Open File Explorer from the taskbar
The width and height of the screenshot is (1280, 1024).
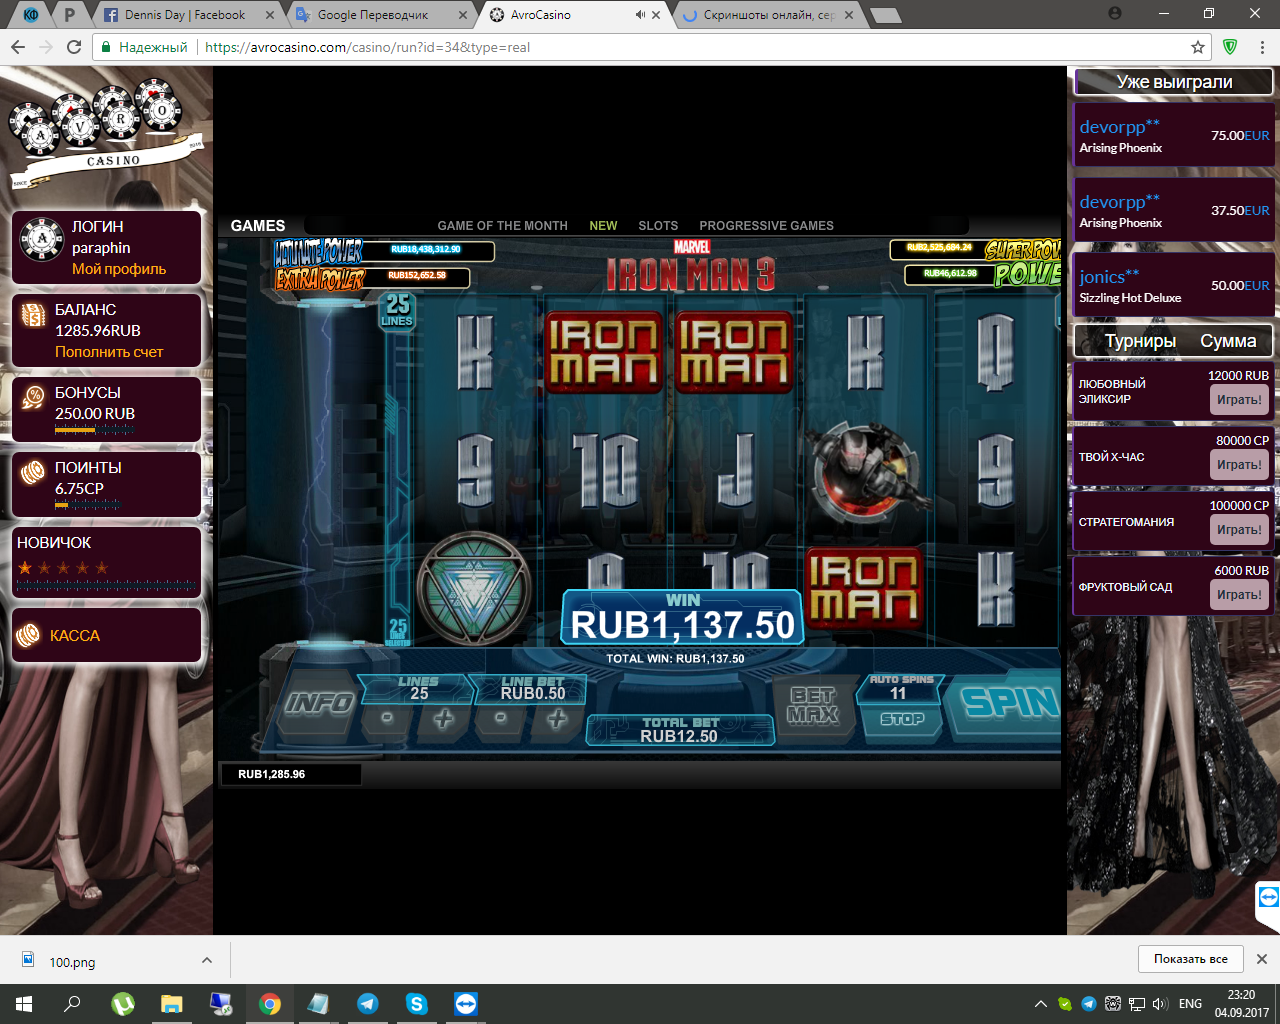pos(172,1004)
